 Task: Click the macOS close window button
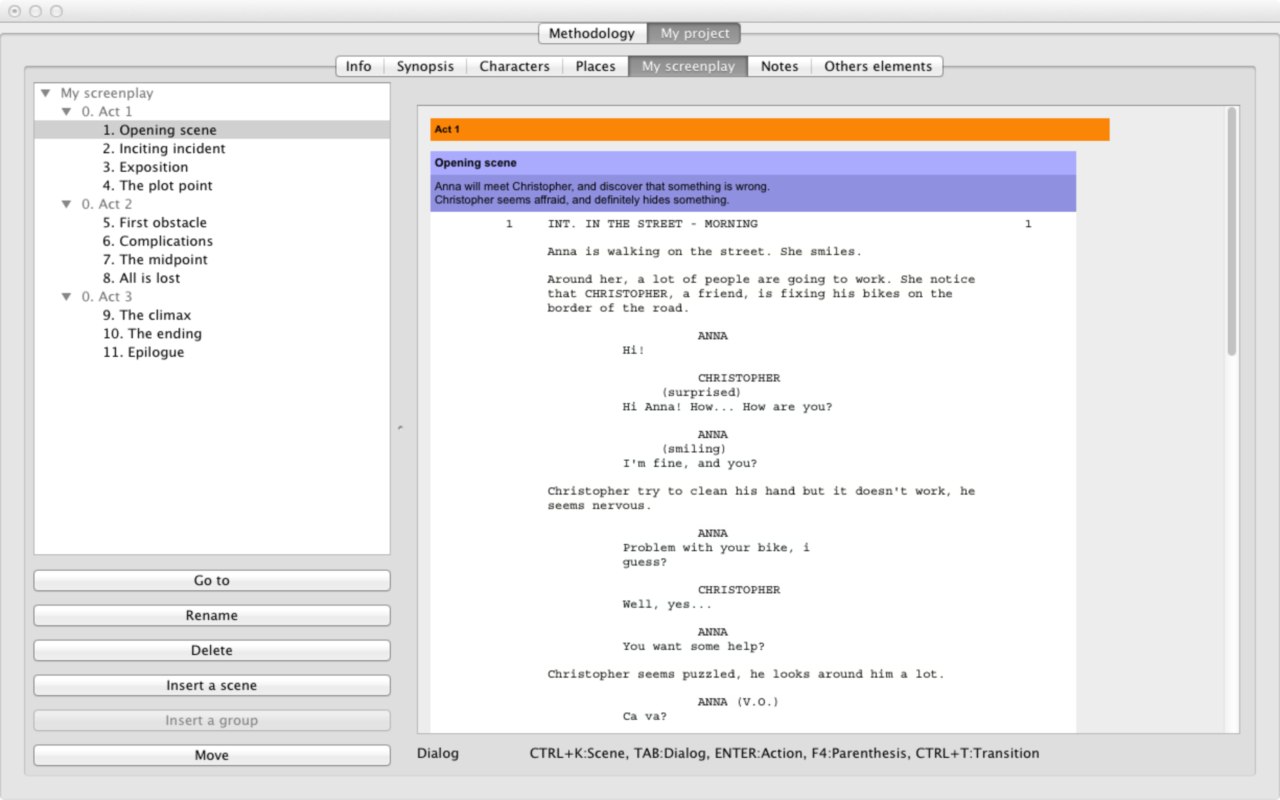point(14,11)
